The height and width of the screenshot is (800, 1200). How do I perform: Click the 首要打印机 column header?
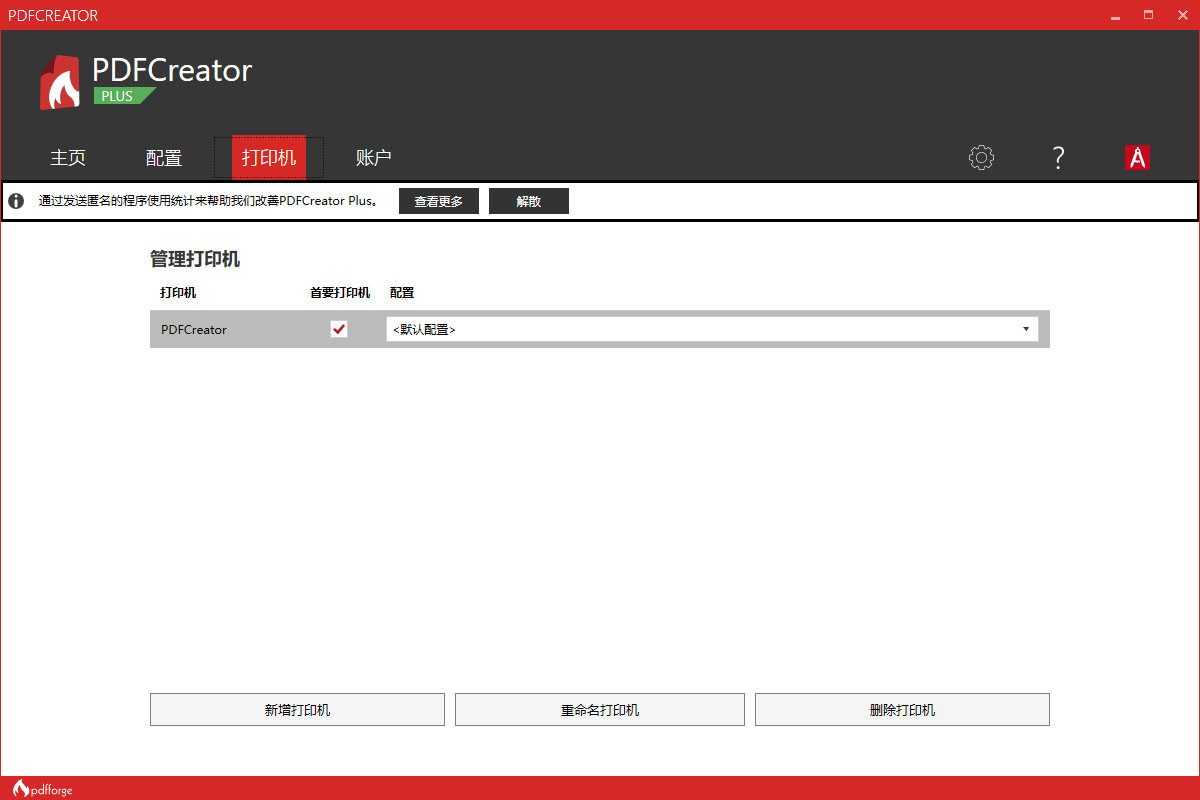coord(340,293)
